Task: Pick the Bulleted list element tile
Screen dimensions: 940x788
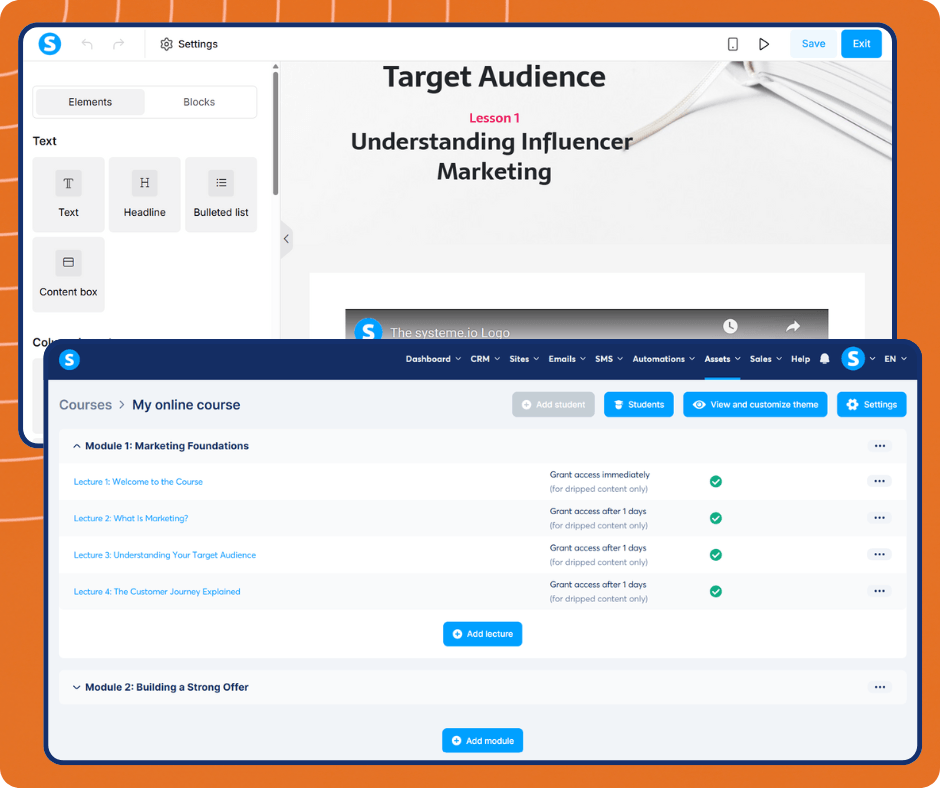Action: point(221,194)
